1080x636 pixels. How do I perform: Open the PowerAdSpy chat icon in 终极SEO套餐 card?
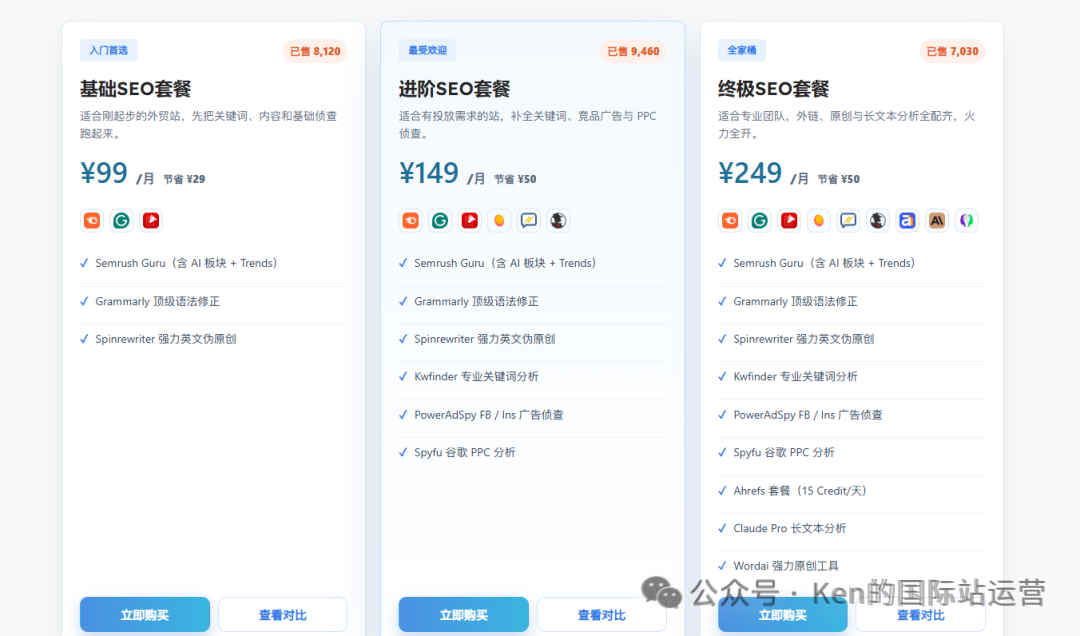[x=849, y=220]
